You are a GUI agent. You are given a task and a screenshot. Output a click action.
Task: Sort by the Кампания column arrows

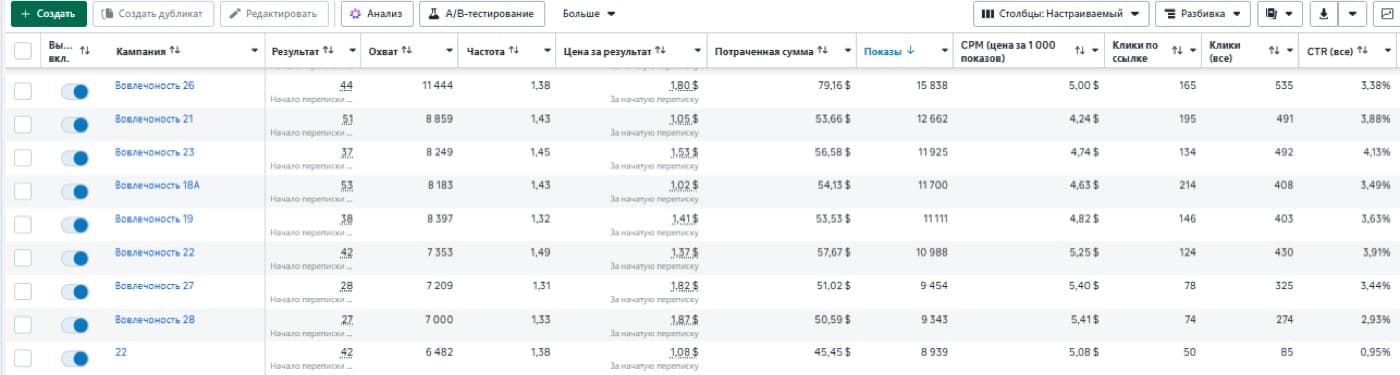[176, 50]
